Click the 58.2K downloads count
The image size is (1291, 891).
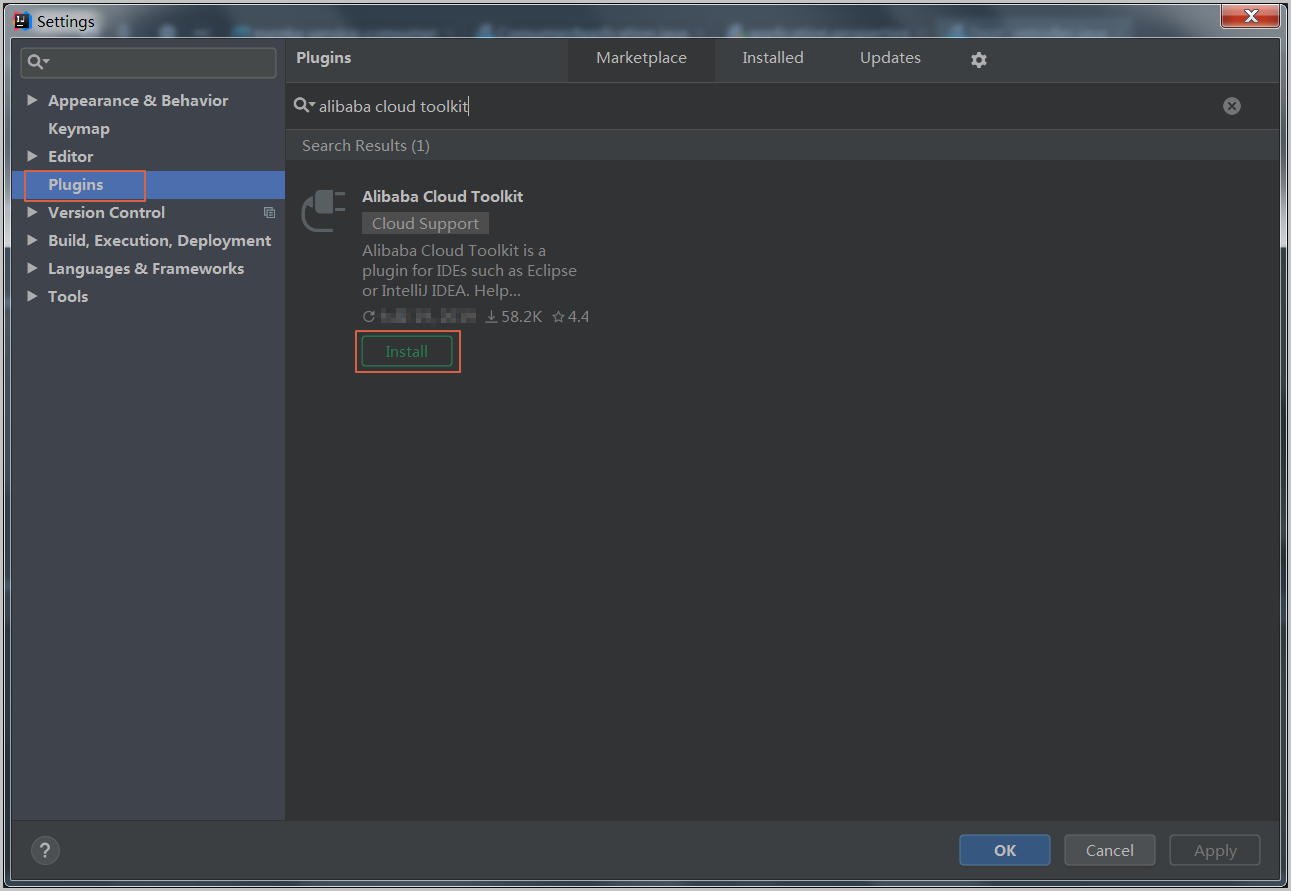[514, 317]
